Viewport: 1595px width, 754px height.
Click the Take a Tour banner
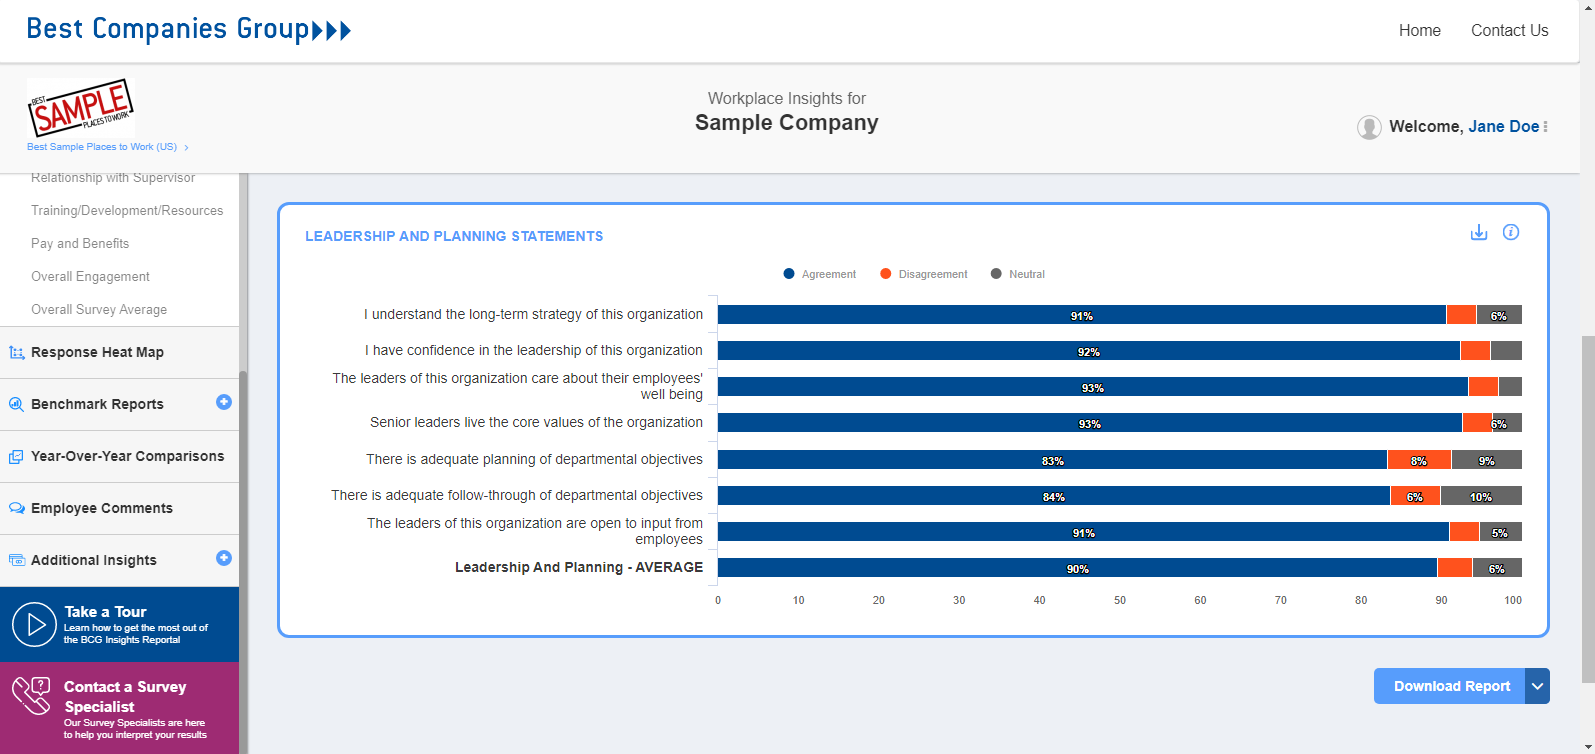119,624
